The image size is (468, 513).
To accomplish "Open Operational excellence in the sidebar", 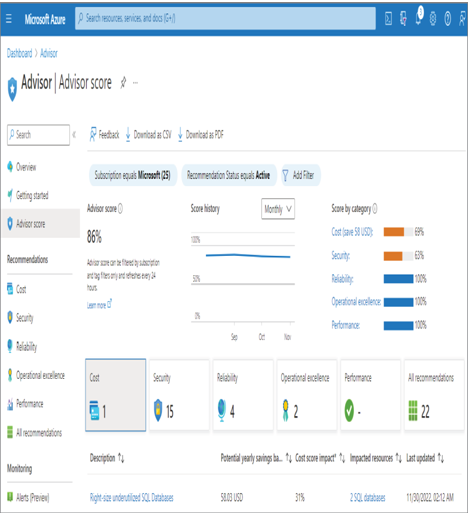I will click(36, 375).
